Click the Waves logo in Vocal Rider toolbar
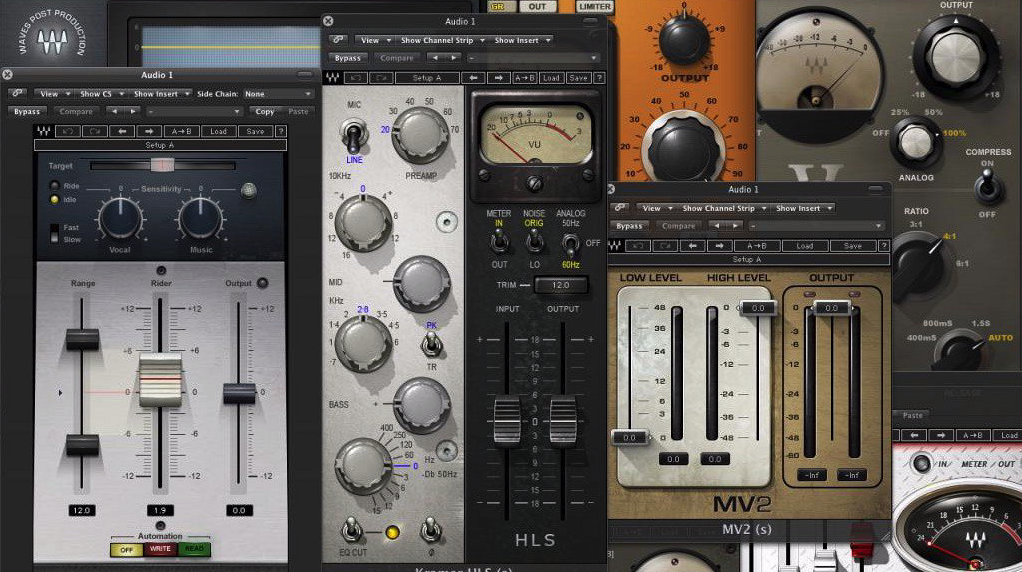 tap(44, 131)
